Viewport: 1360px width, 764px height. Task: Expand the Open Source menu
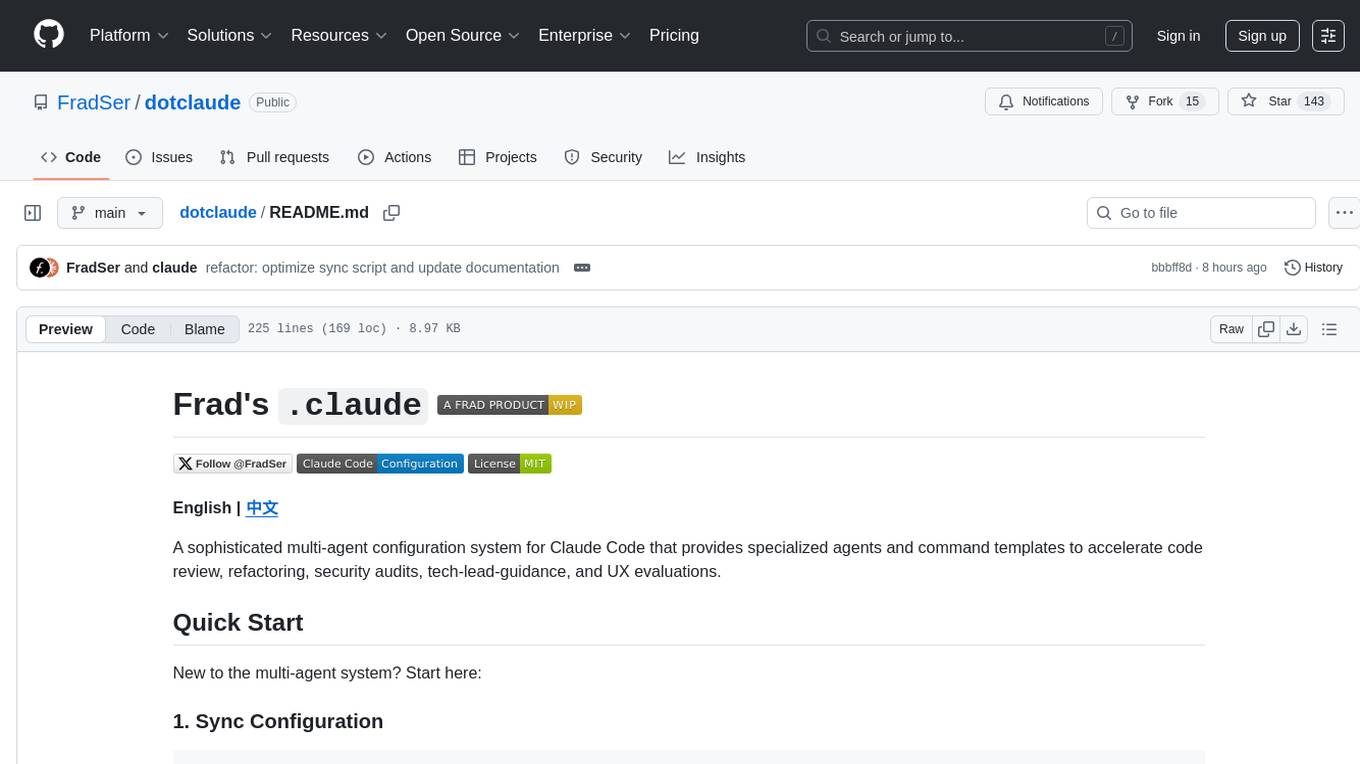[463, 35]
